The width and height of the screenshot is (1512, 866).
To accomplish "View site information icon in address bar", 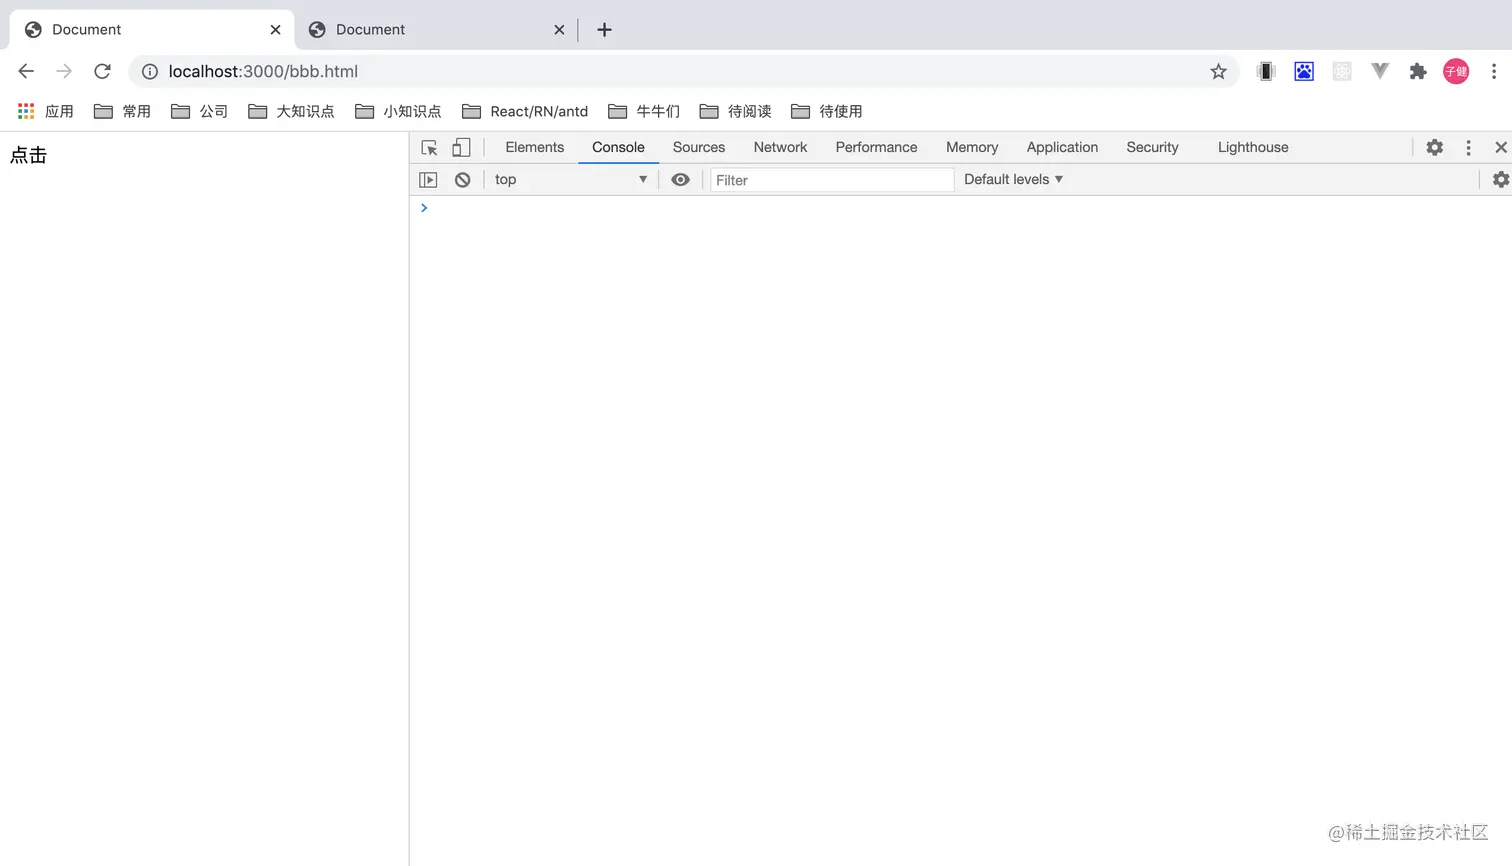I will point(150,71).
